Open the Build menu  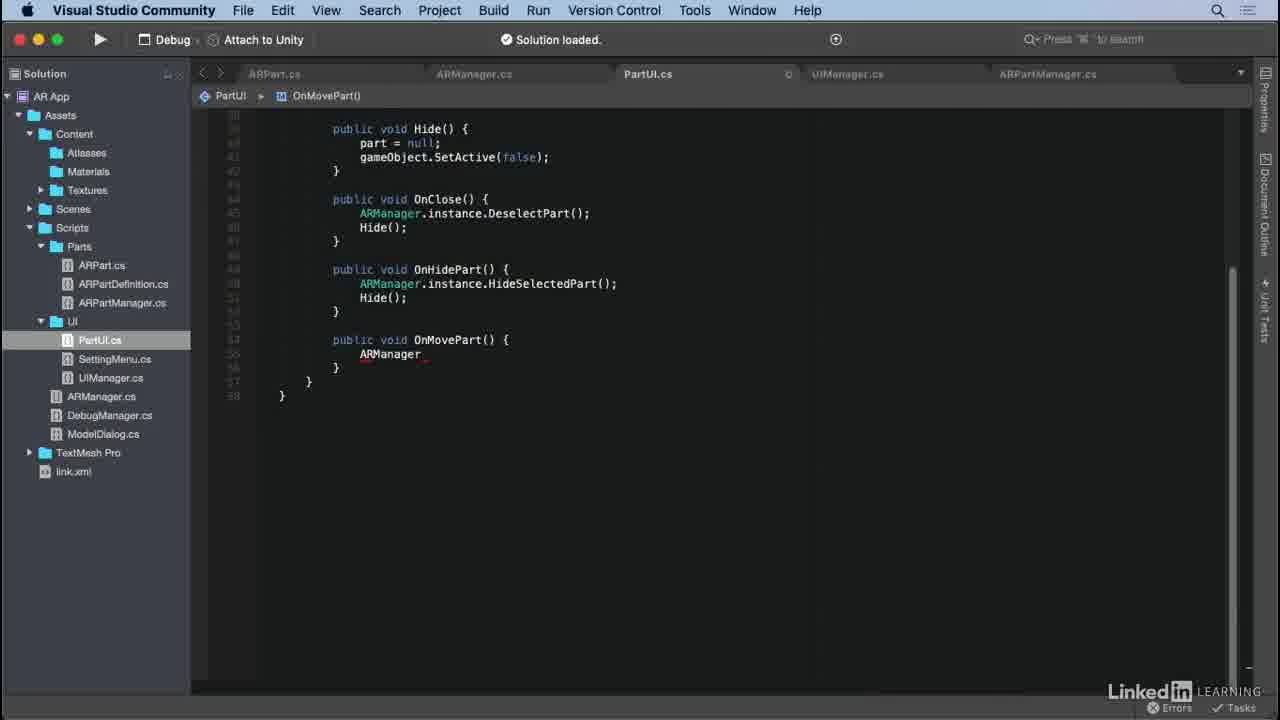point(494,10)
